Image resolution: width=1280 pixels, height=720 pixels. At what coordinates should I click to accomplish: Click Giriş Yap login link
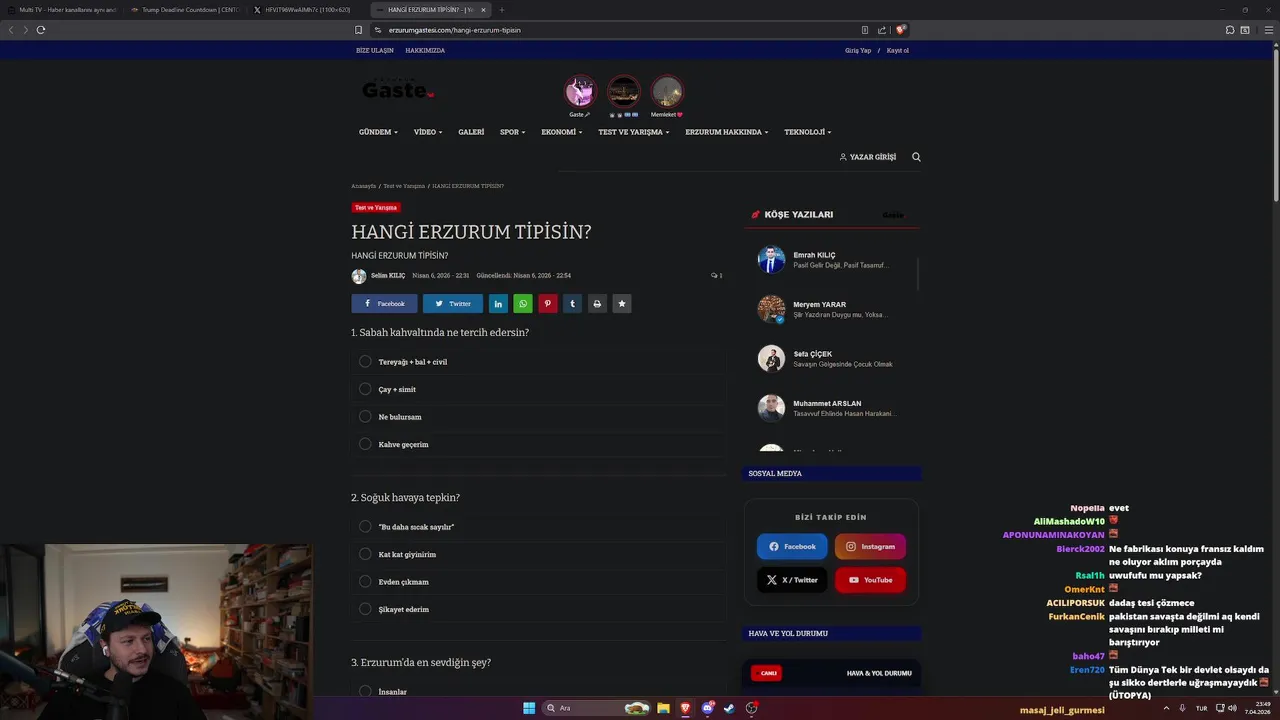tap(858, 50)
